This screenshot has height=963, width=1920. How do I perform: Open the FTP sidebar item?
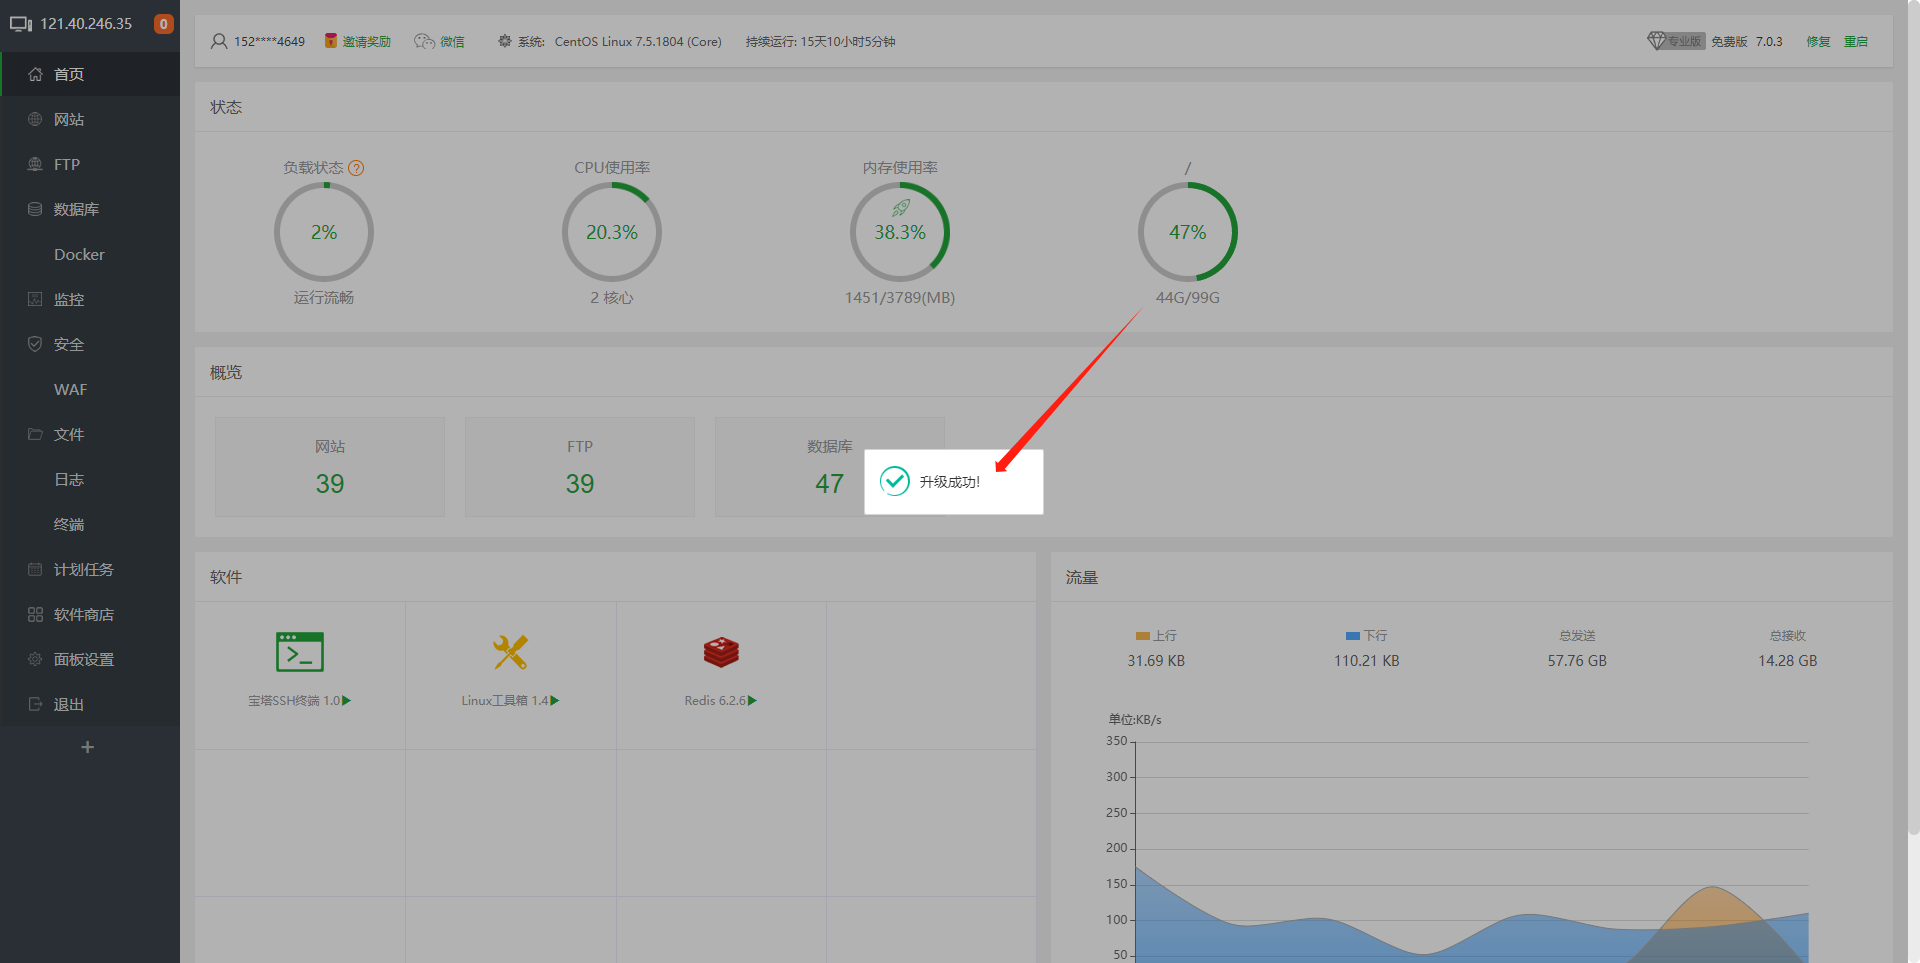coord(90,164)
